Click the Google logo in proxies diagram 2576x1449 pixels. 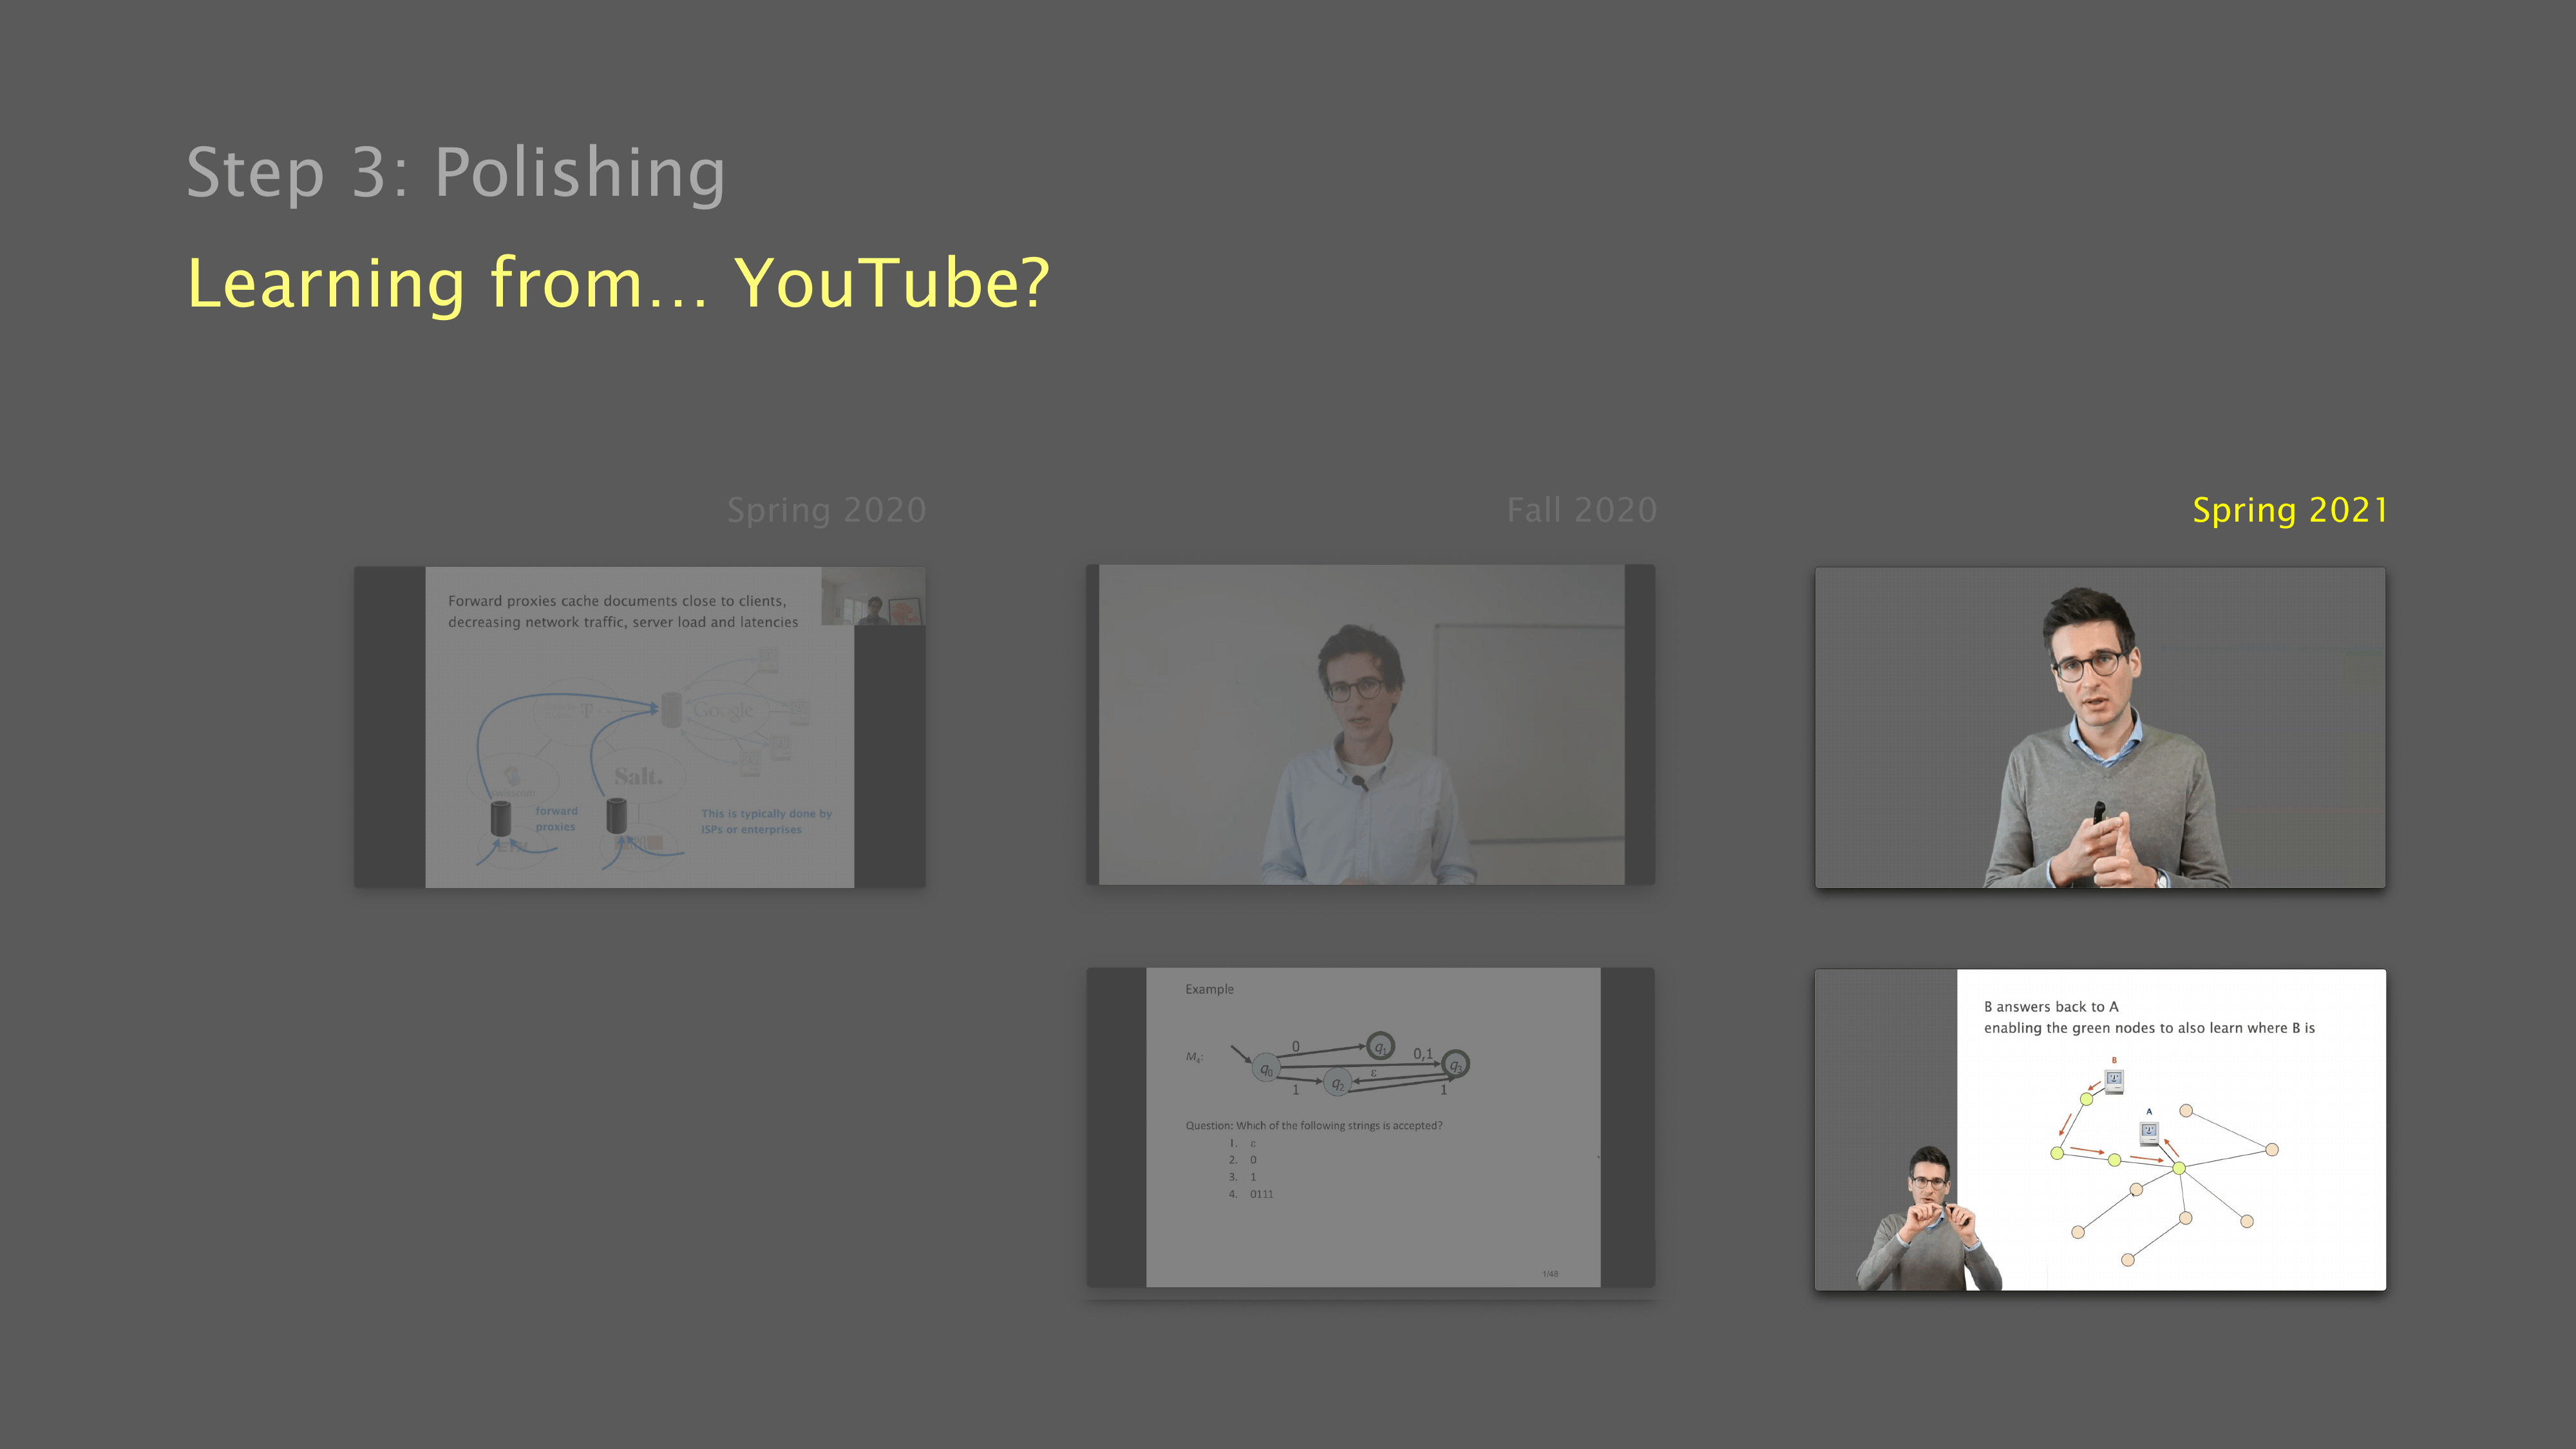[723, 710]
